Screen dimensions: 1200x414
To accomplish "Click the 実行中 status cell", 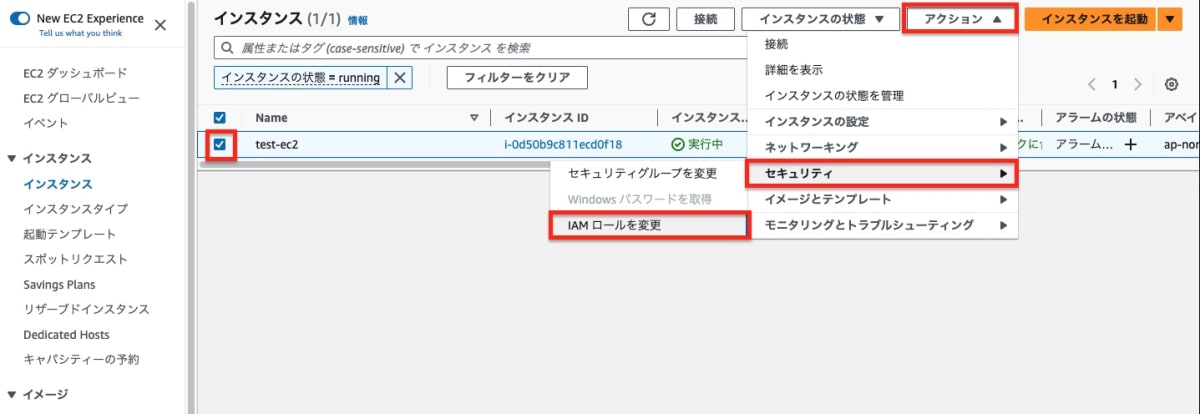I will click(697, 144).
